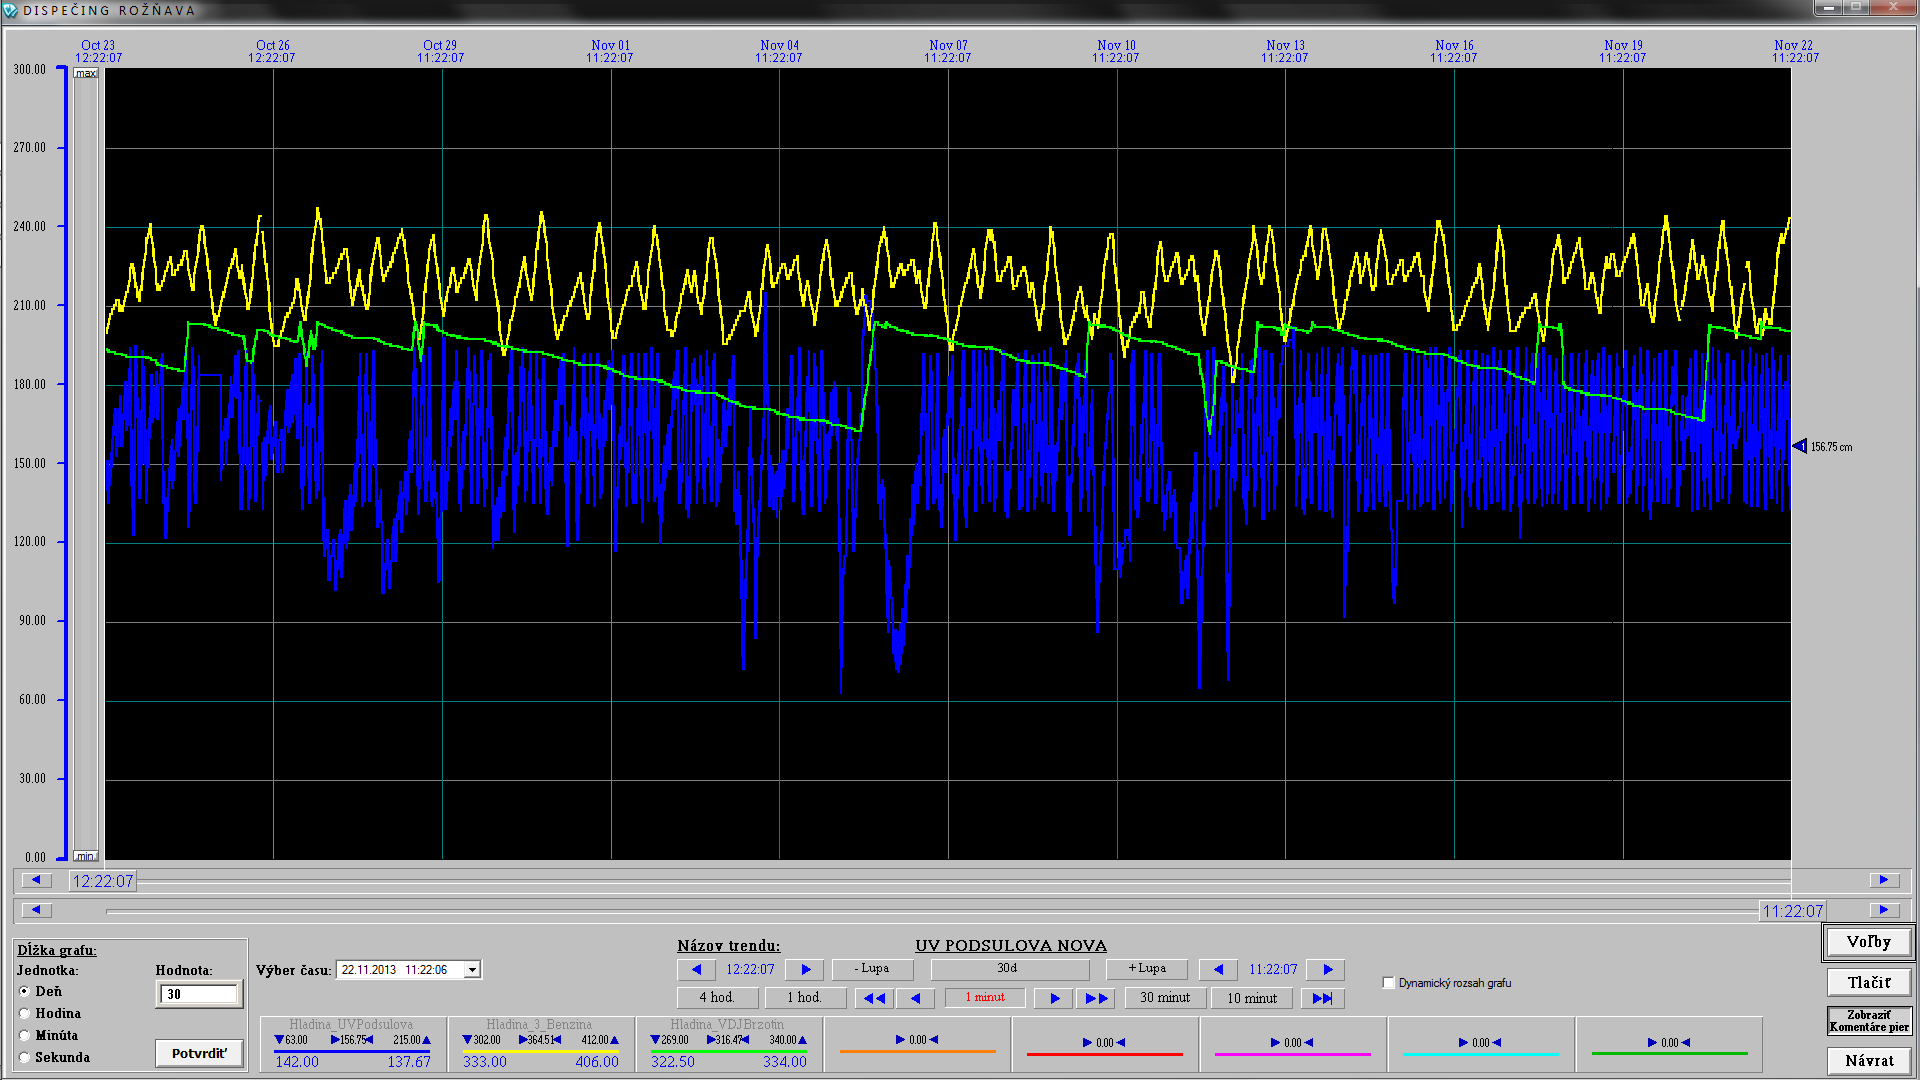The width and height of the screenshot is (1920, 1080).
Task: Click Hladina_3_Benzina maximum up-triangle 412.00
Action: pos(614,1040)
